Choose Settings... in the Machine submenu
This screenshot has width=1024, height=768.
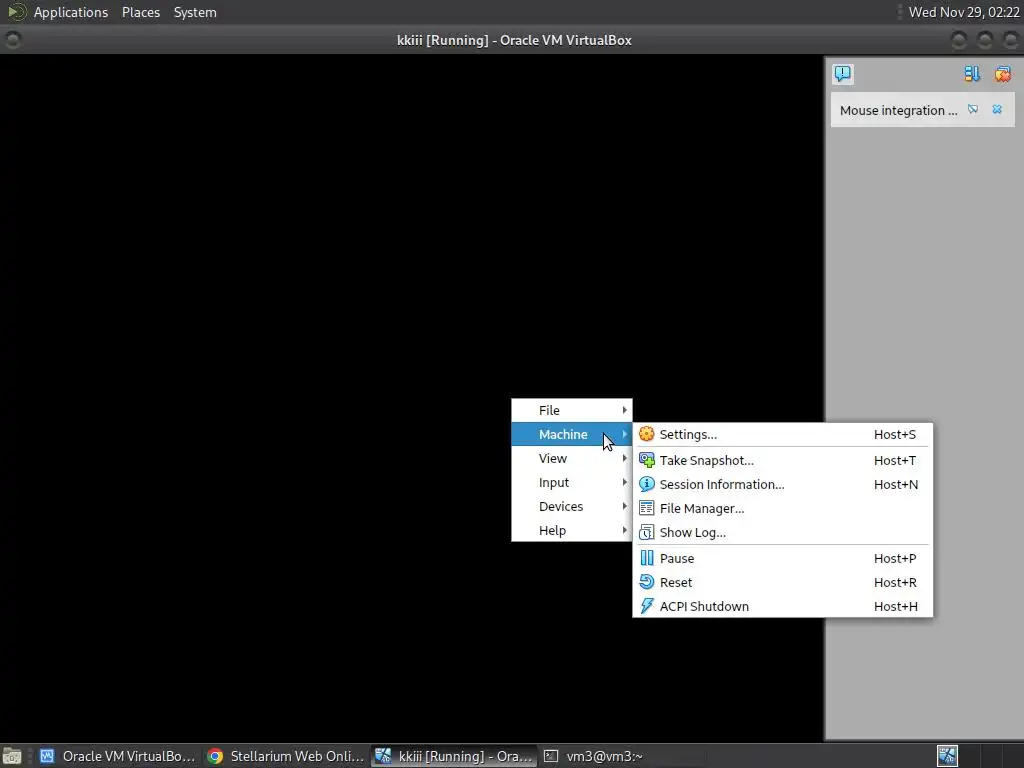click(782, 434)
